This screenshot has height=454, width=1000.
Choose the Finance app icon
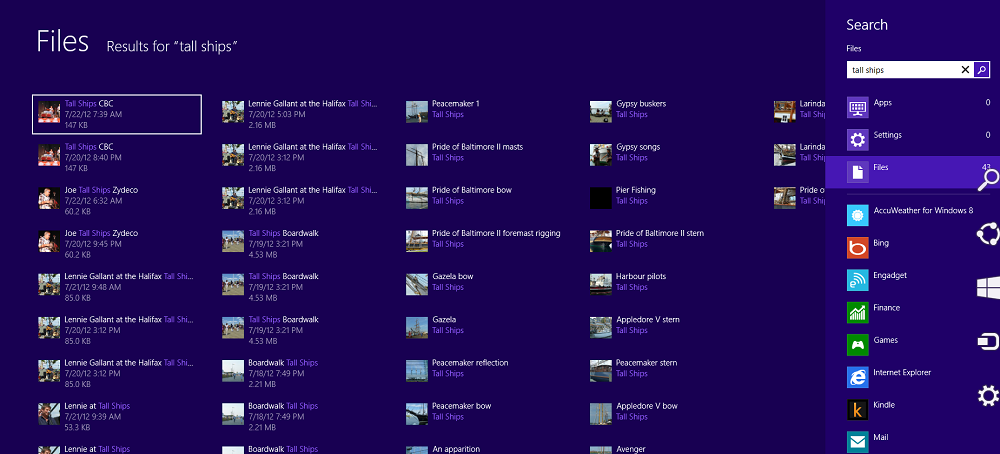click(x=858, y=312)
